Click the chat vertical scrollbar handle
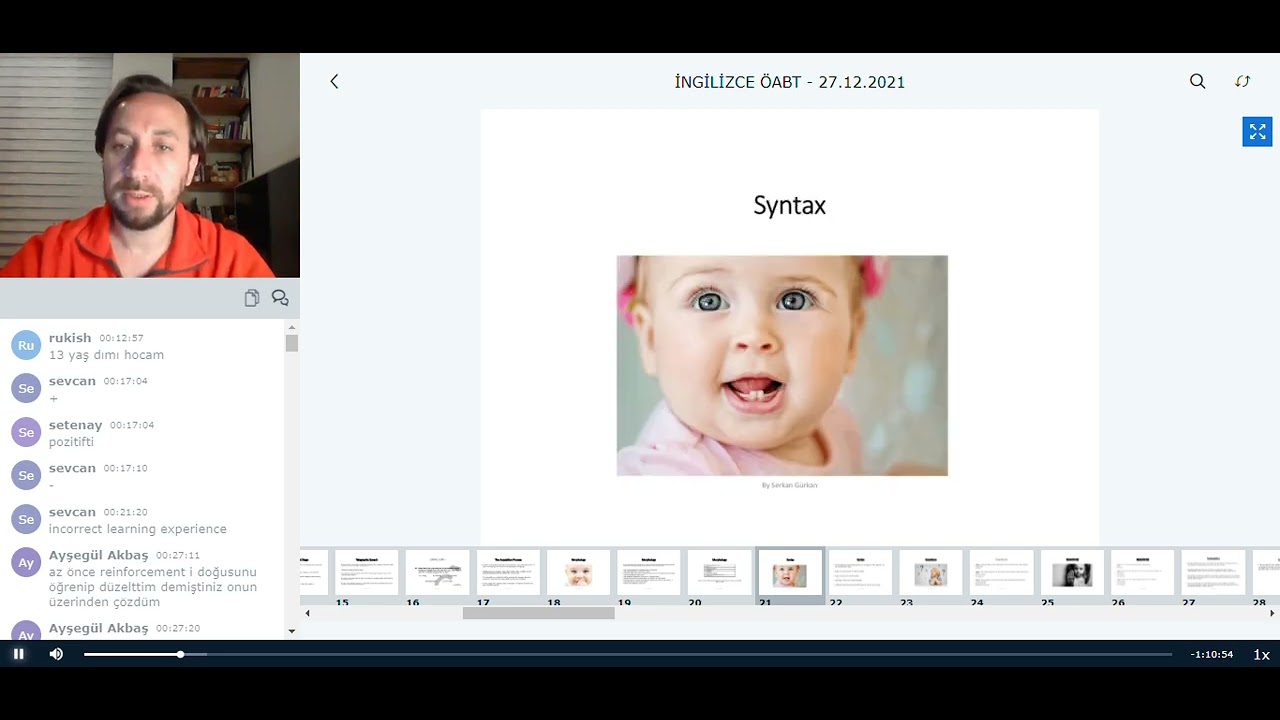Screen dimensions: 1280x720 tap(292, 343)
